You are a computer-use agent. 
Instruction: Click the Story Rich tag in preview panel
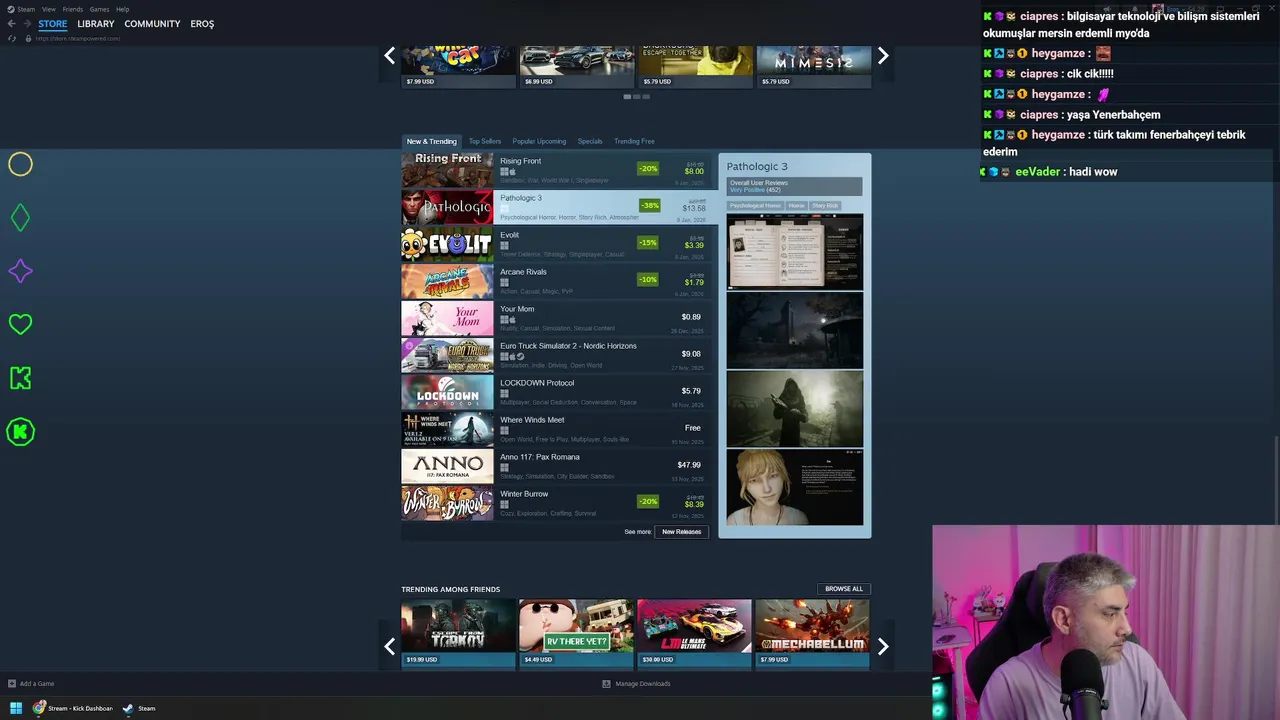(825, 206)
